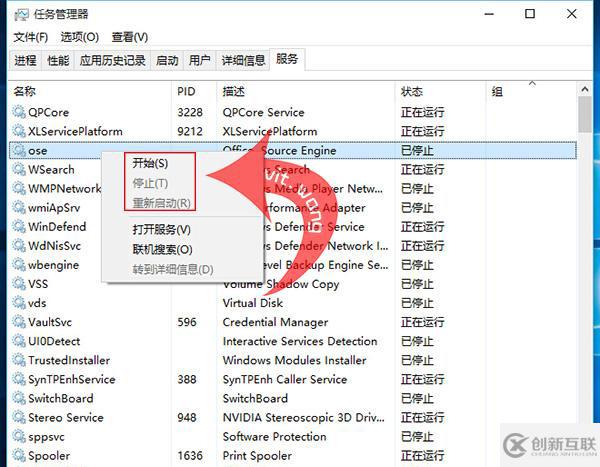
Task: Click the gear icon beside Stereo Service
Action: click(19, 417)
